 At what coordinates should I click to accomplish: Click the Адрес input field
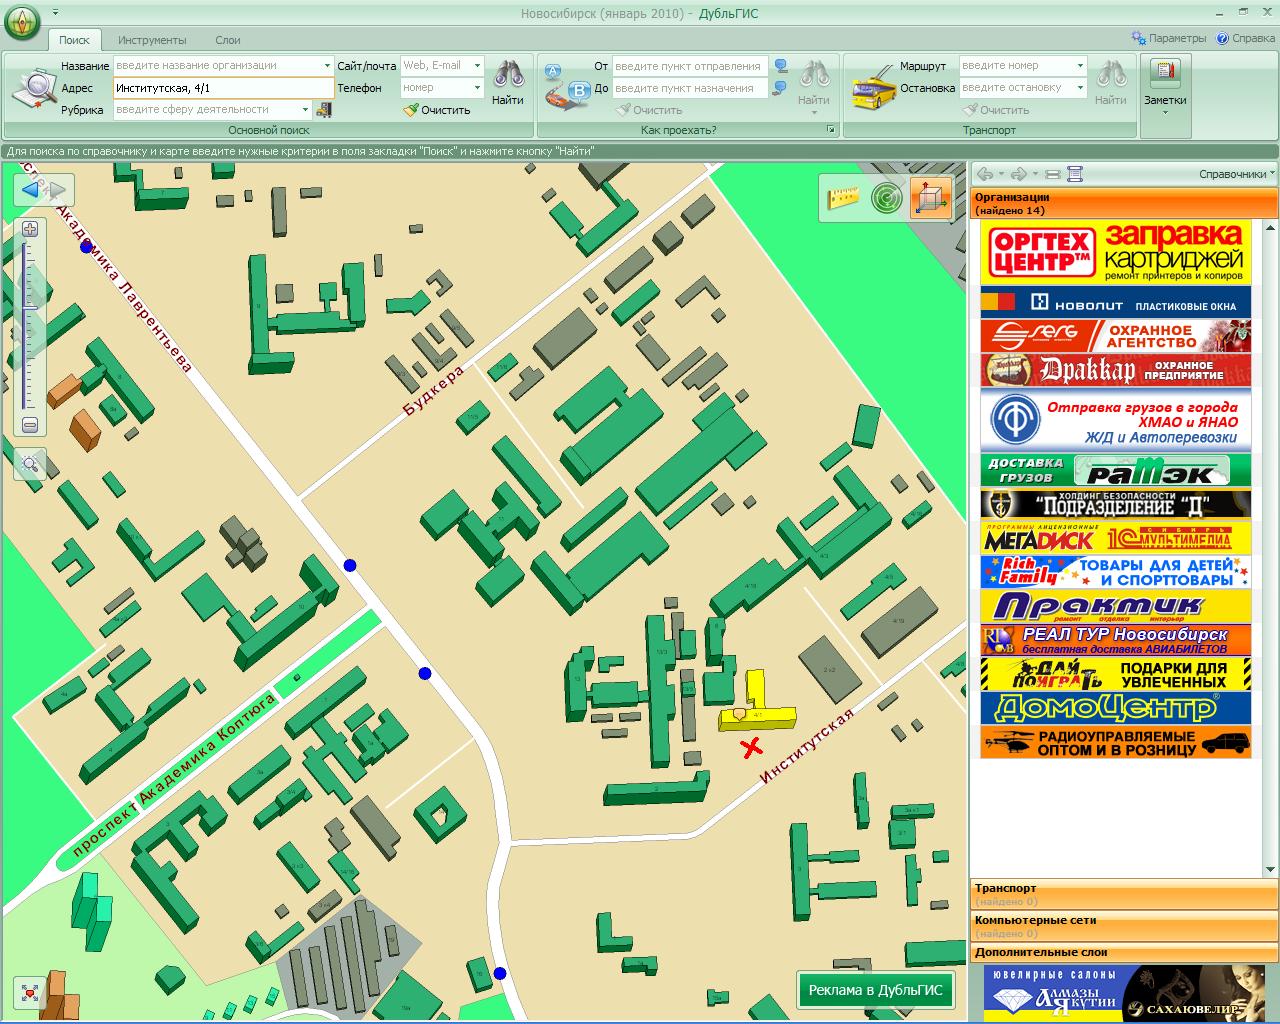click(220, 88)
